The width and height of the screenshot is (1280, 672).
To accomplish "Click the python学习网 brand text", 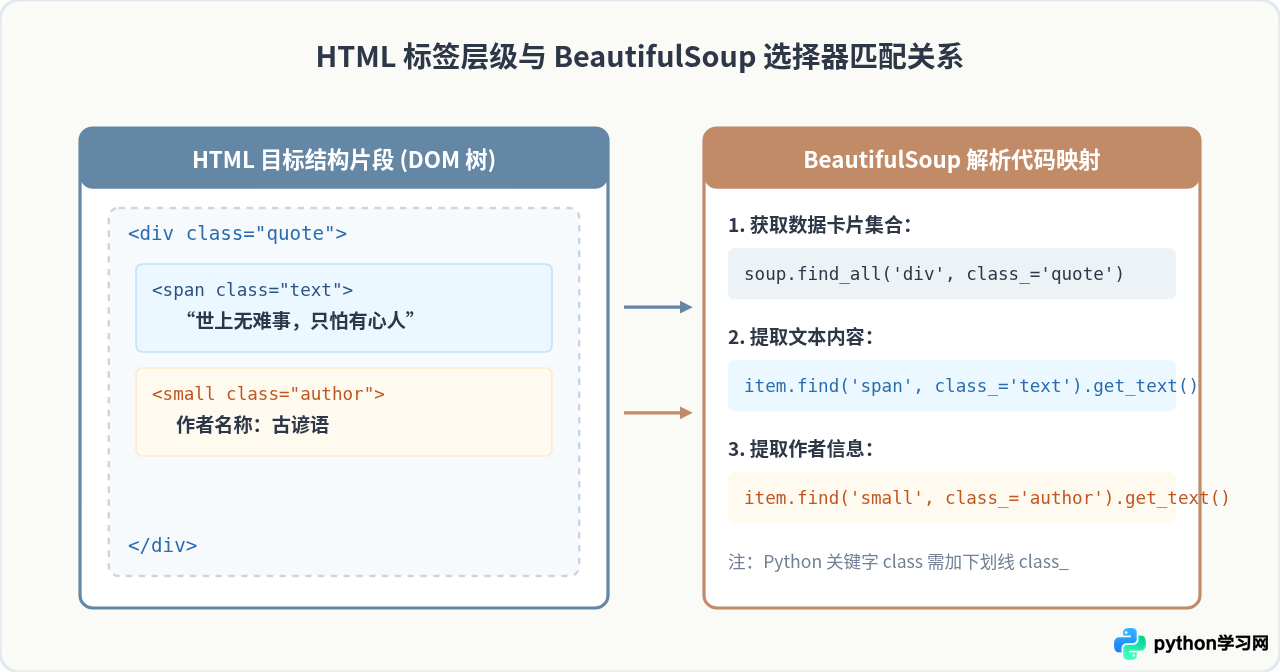I will tap(1211, 644).
